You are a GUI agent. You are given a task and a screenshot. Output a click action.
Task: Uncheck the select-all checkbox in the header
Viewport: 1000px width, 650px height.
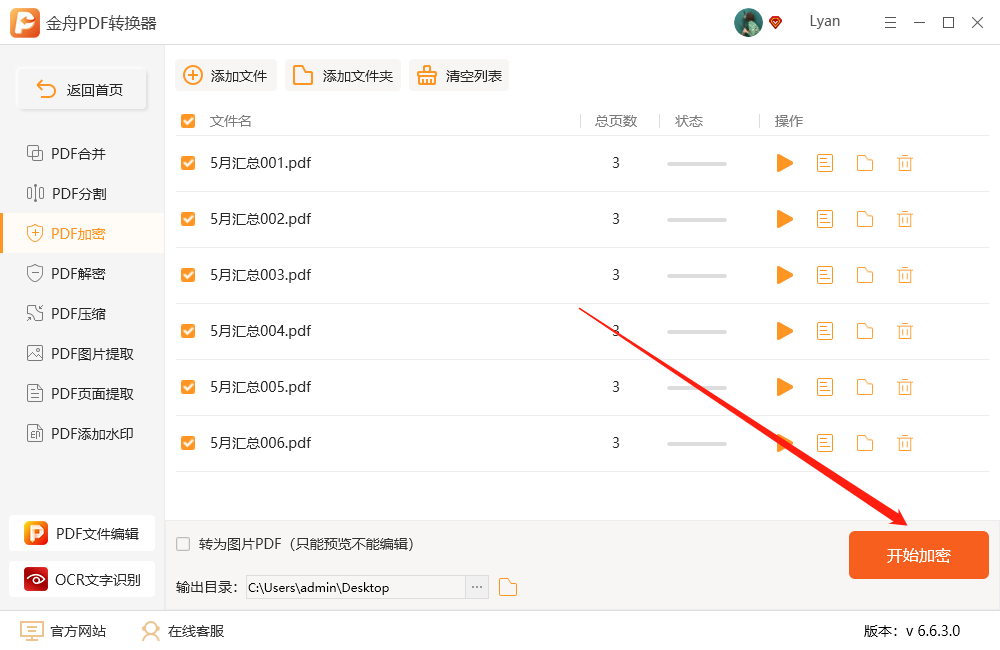coord(187,120)
